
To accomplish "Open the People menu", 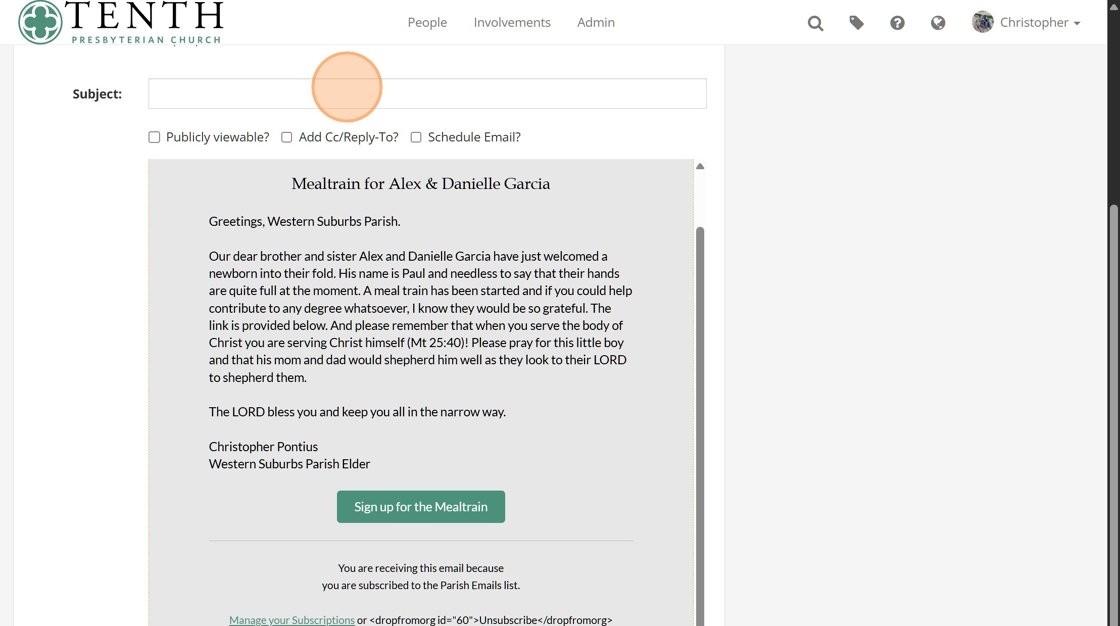I will click(427, 22).
